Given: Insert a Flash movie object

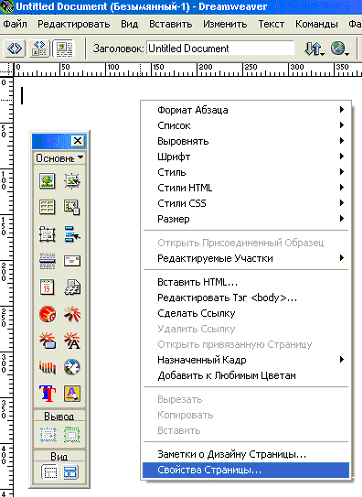Looking at the screenshot, I should [72, 314].
